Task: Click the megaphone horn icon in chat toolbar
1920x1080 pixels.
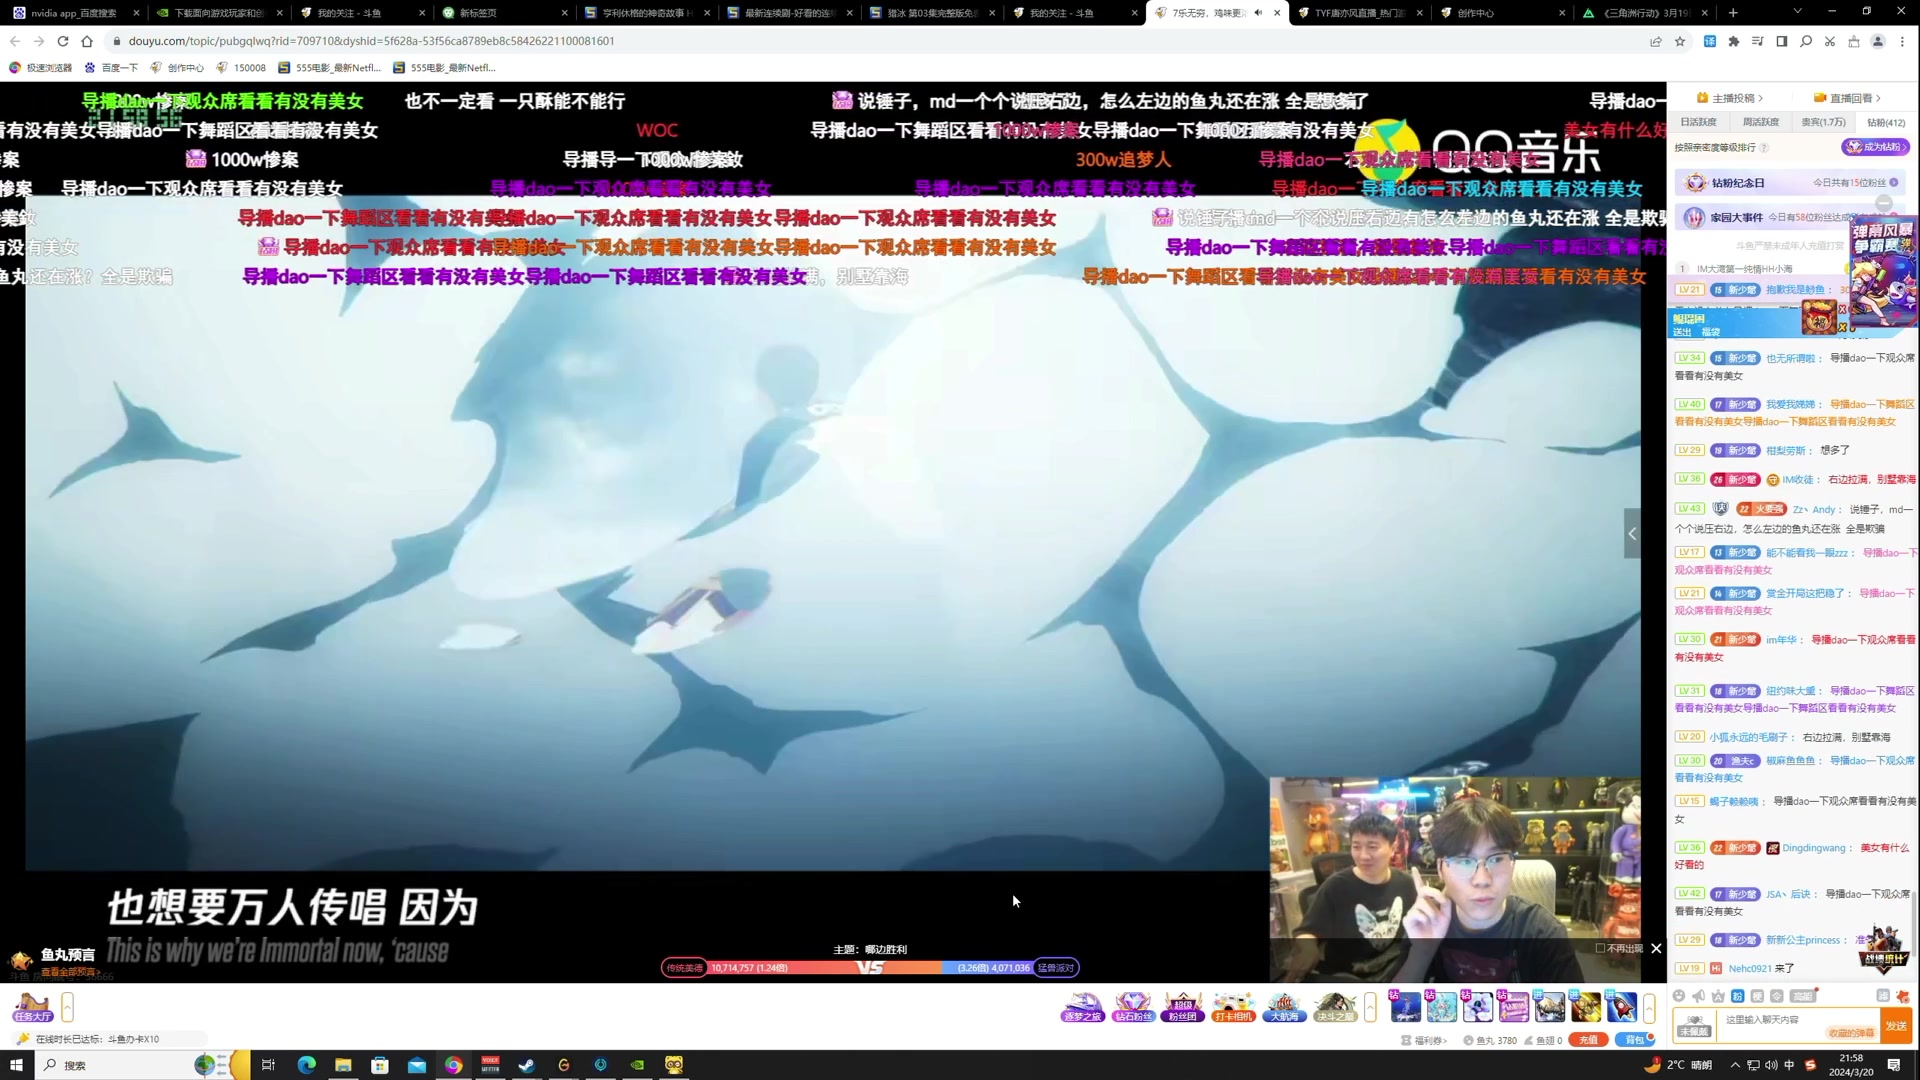Action: pos(1698,996)
